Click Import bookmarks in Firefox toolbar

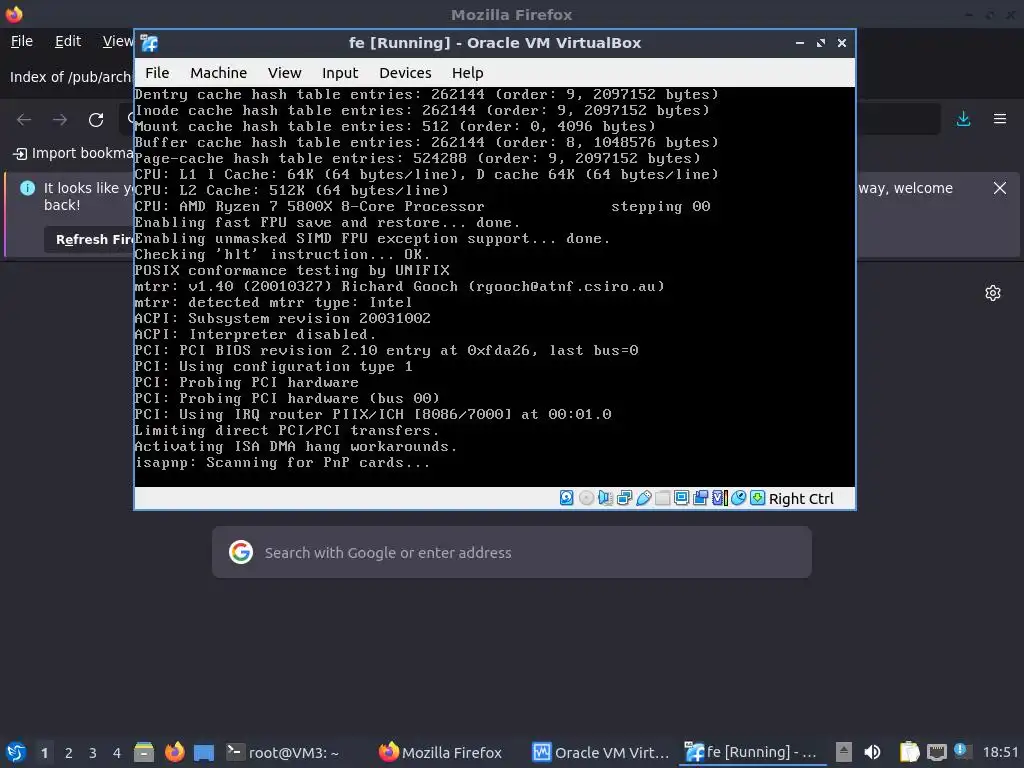pyautogui.click(x=73, y=153)
